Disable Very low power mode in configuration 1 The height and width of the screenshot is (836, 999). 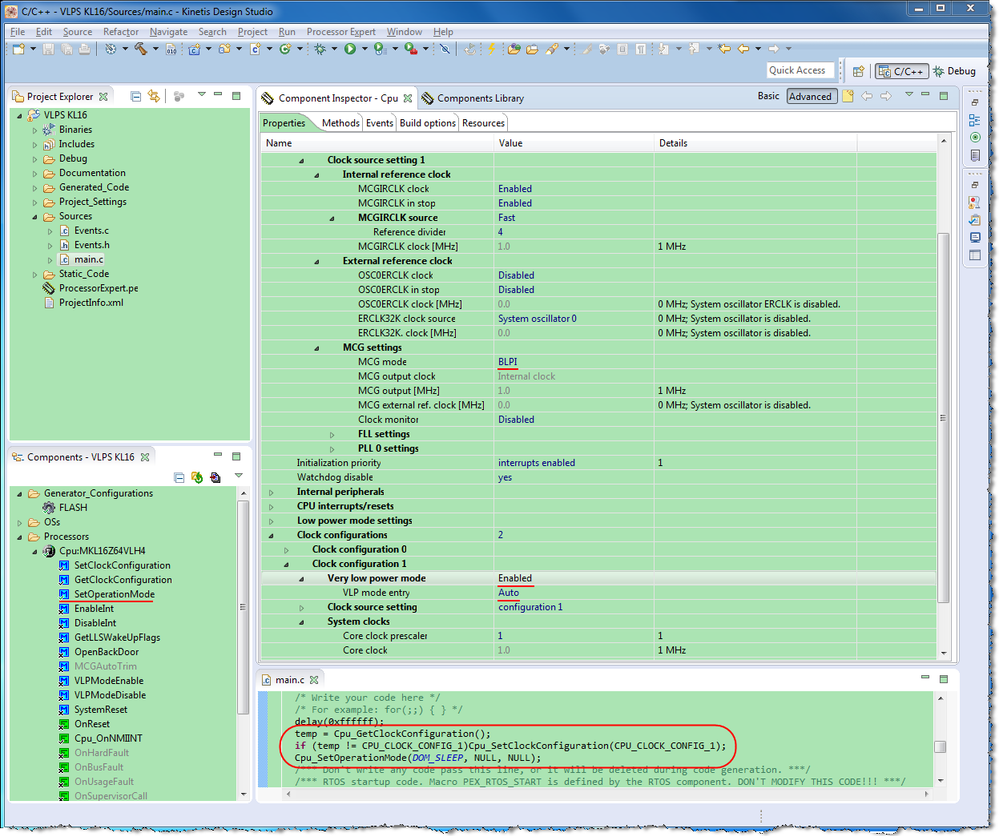pyautogui.click(x=517, y=578)
